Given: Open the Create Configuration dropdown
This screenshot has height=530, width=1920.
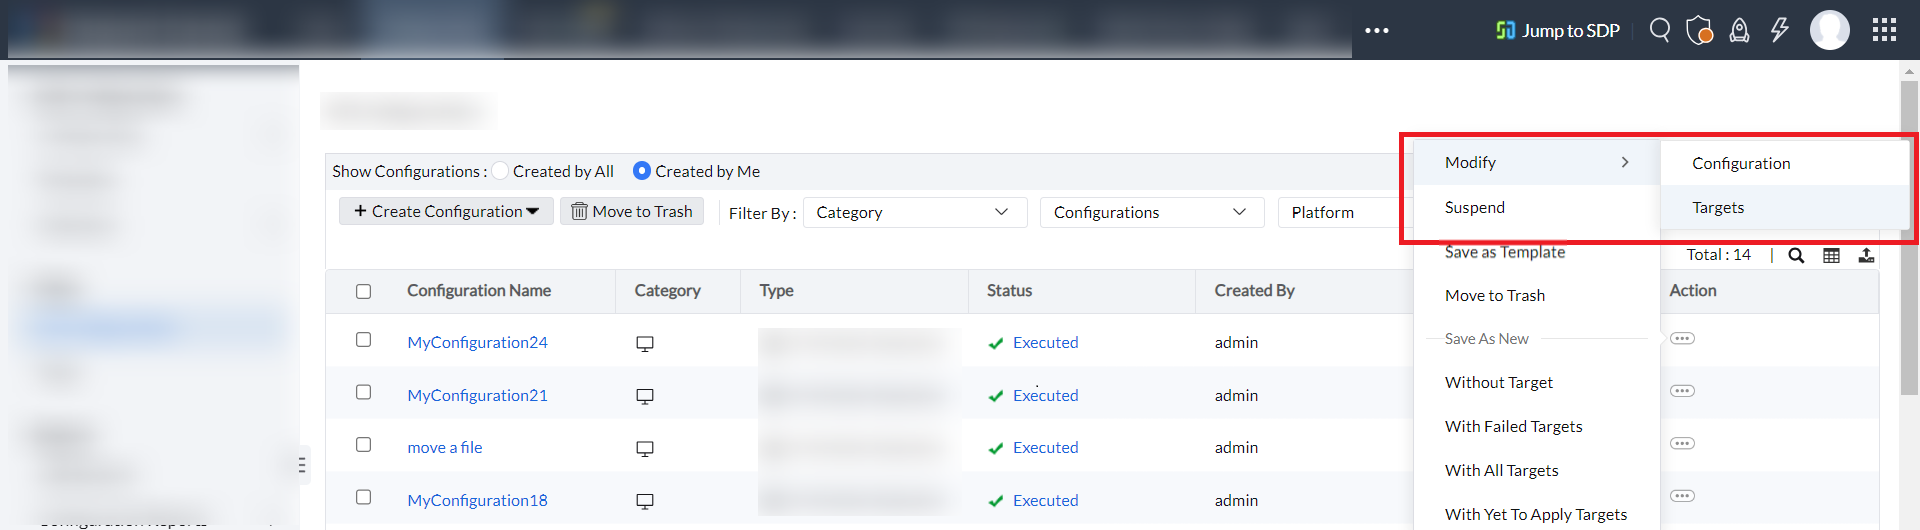Looking at the screenshot, I should coord(446,211).
